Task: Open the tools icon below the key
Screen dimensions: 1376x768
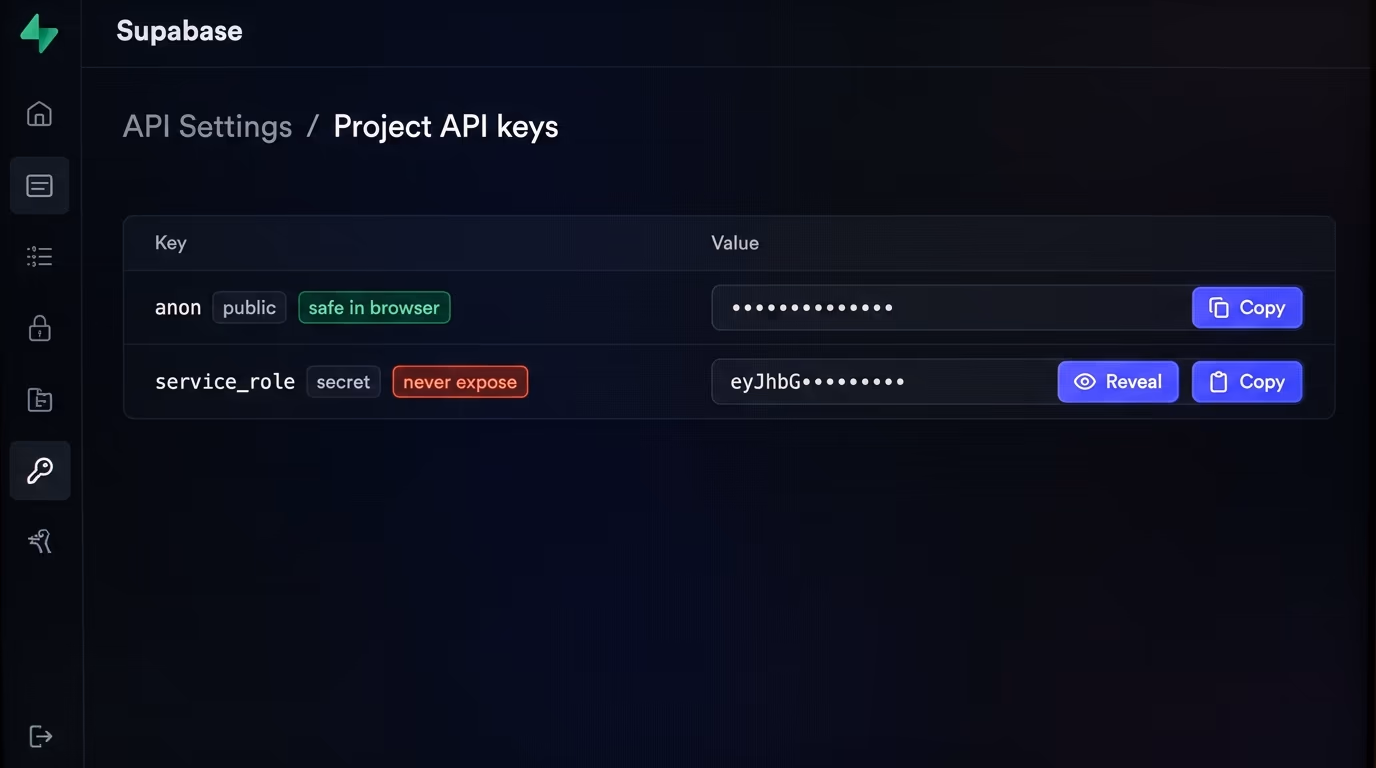Action: 39,542
